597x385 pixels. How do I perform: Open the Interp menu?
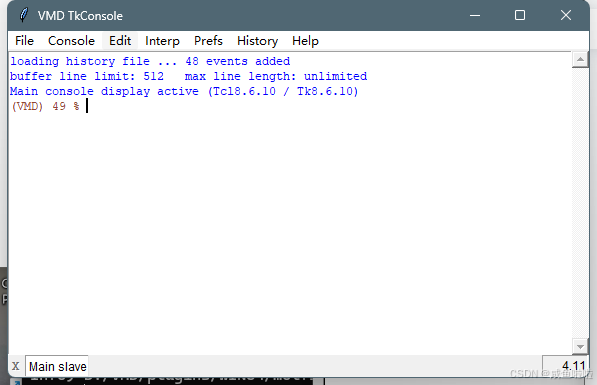(162, 41)
